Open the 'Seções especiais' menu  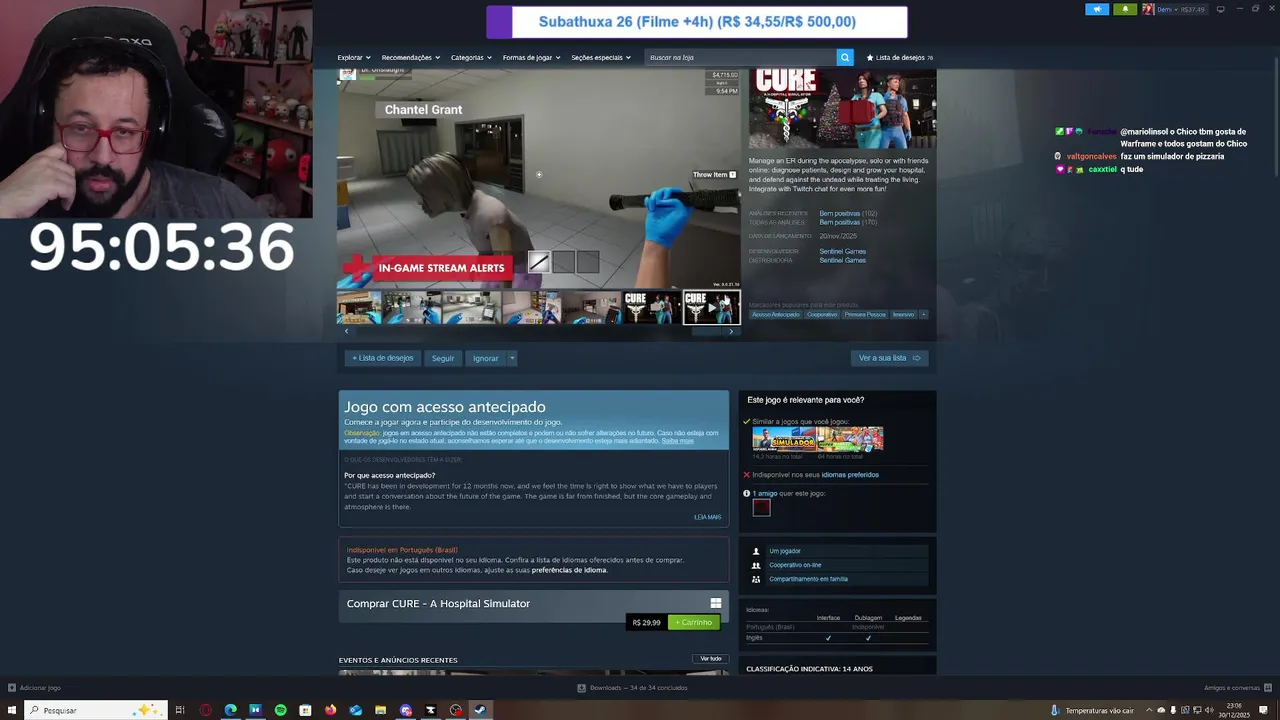(x=601, y=57)
